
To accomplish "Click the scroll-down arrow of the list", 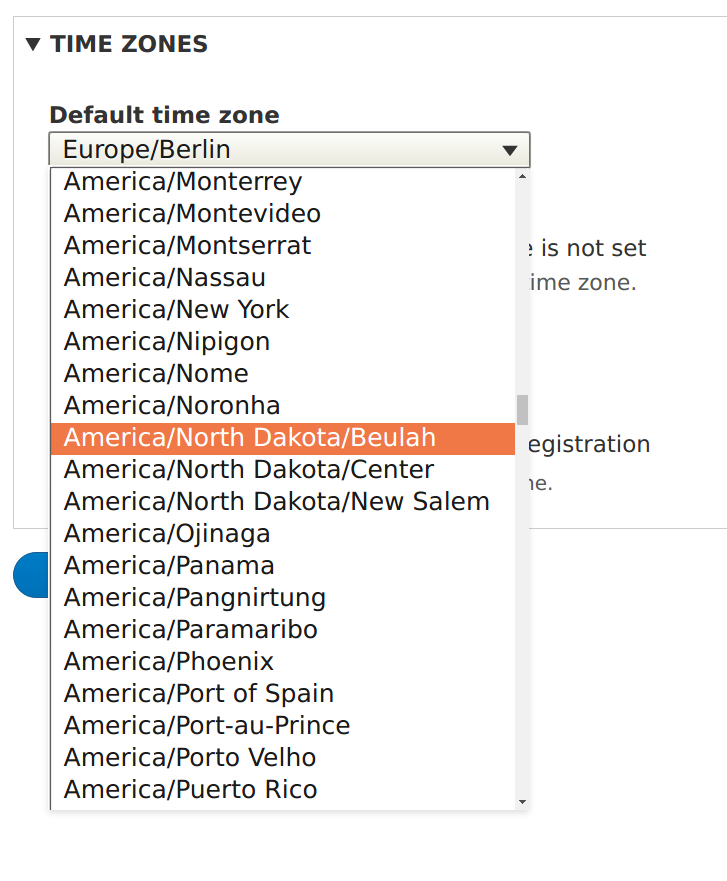I will point(522,801).
